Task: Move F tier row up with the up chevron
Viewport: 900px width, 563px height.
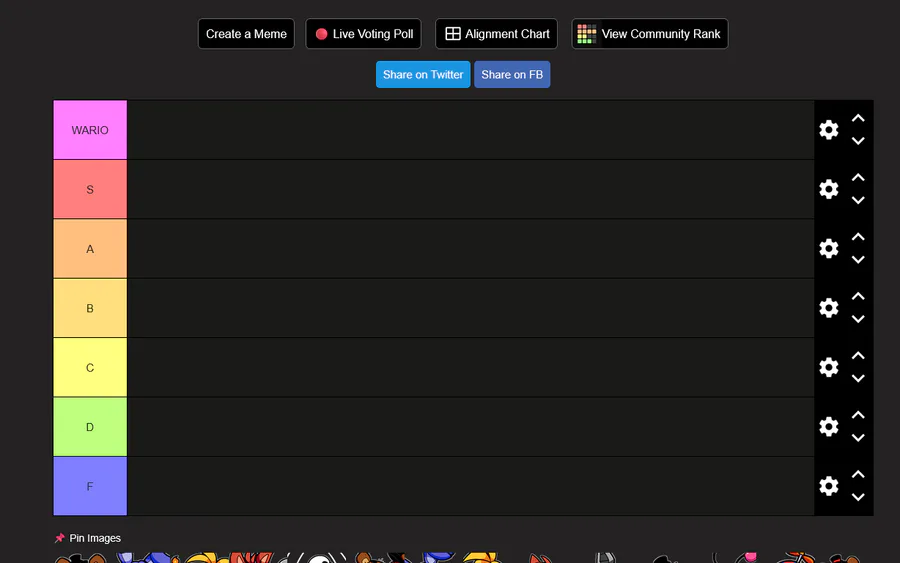Action: pyautogui.click(x=858, y=475)
